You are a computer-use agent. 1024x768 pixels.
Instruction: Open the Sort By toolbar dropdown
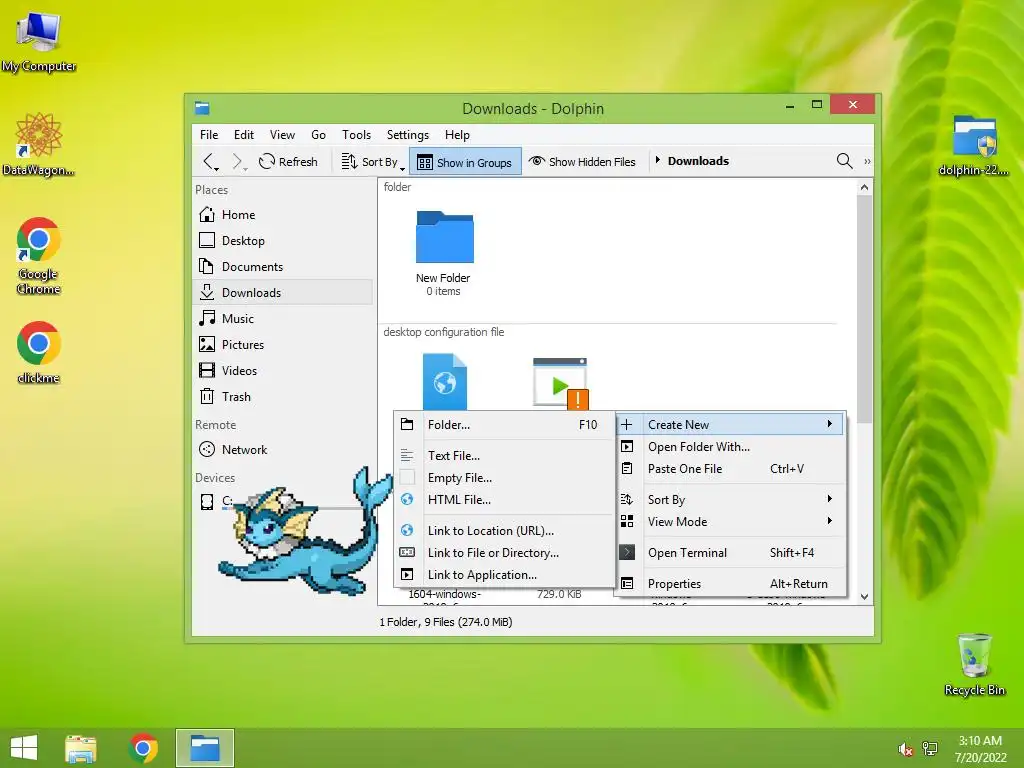coord(373,161)
